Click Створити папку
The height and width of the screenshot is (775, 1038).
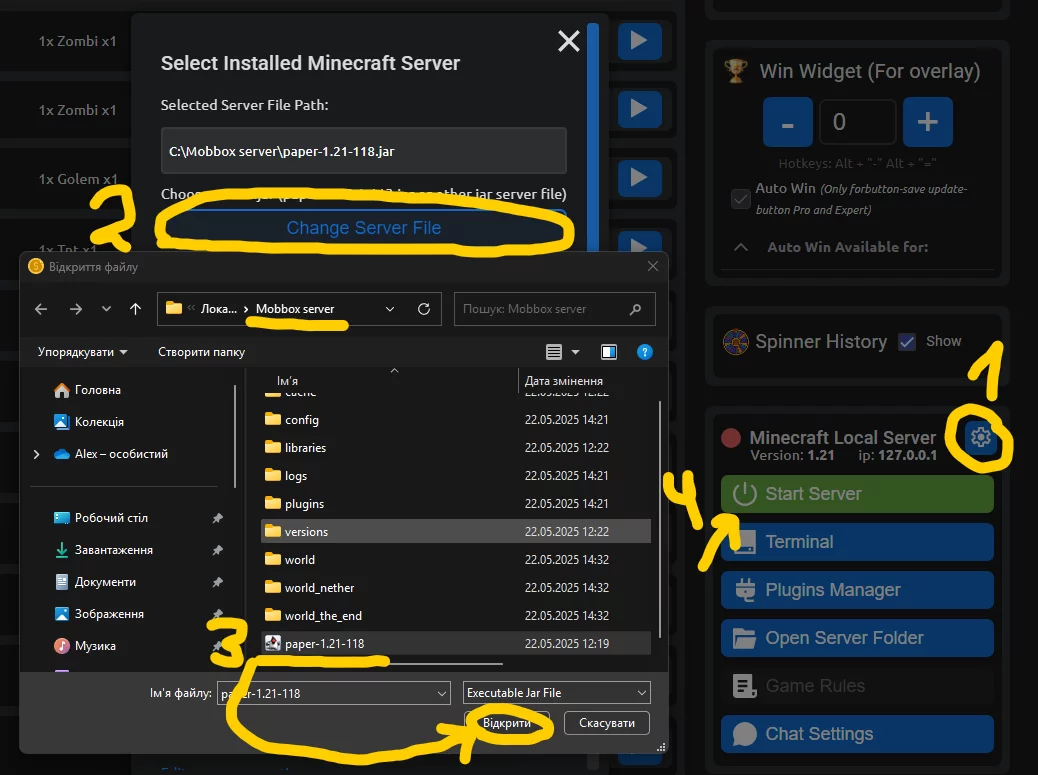[201, 352]
